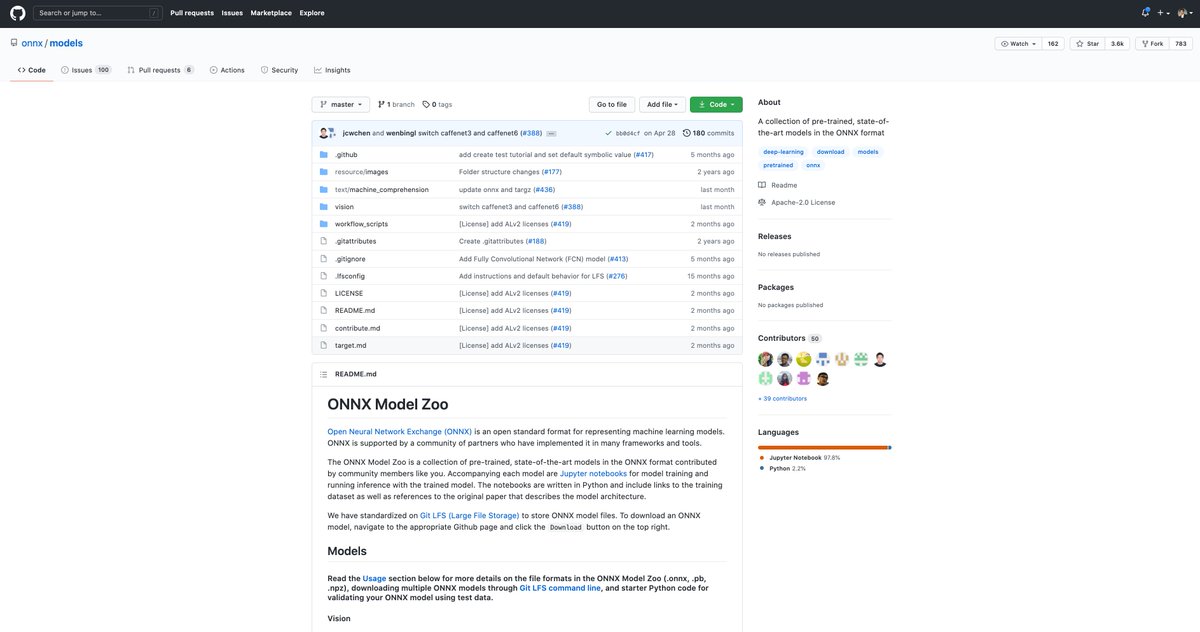The width and height of the screenshot is (1200, 632).
Task: Open the Git LFS (Large File Storage) link
Action: click(x=470, y=515)
